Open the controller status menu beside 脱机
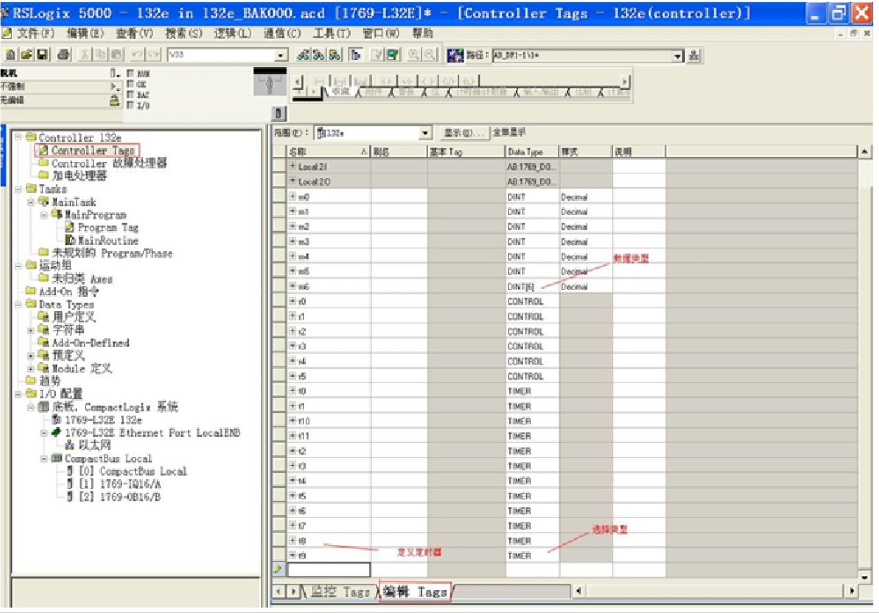 click(x=114, y=73)
